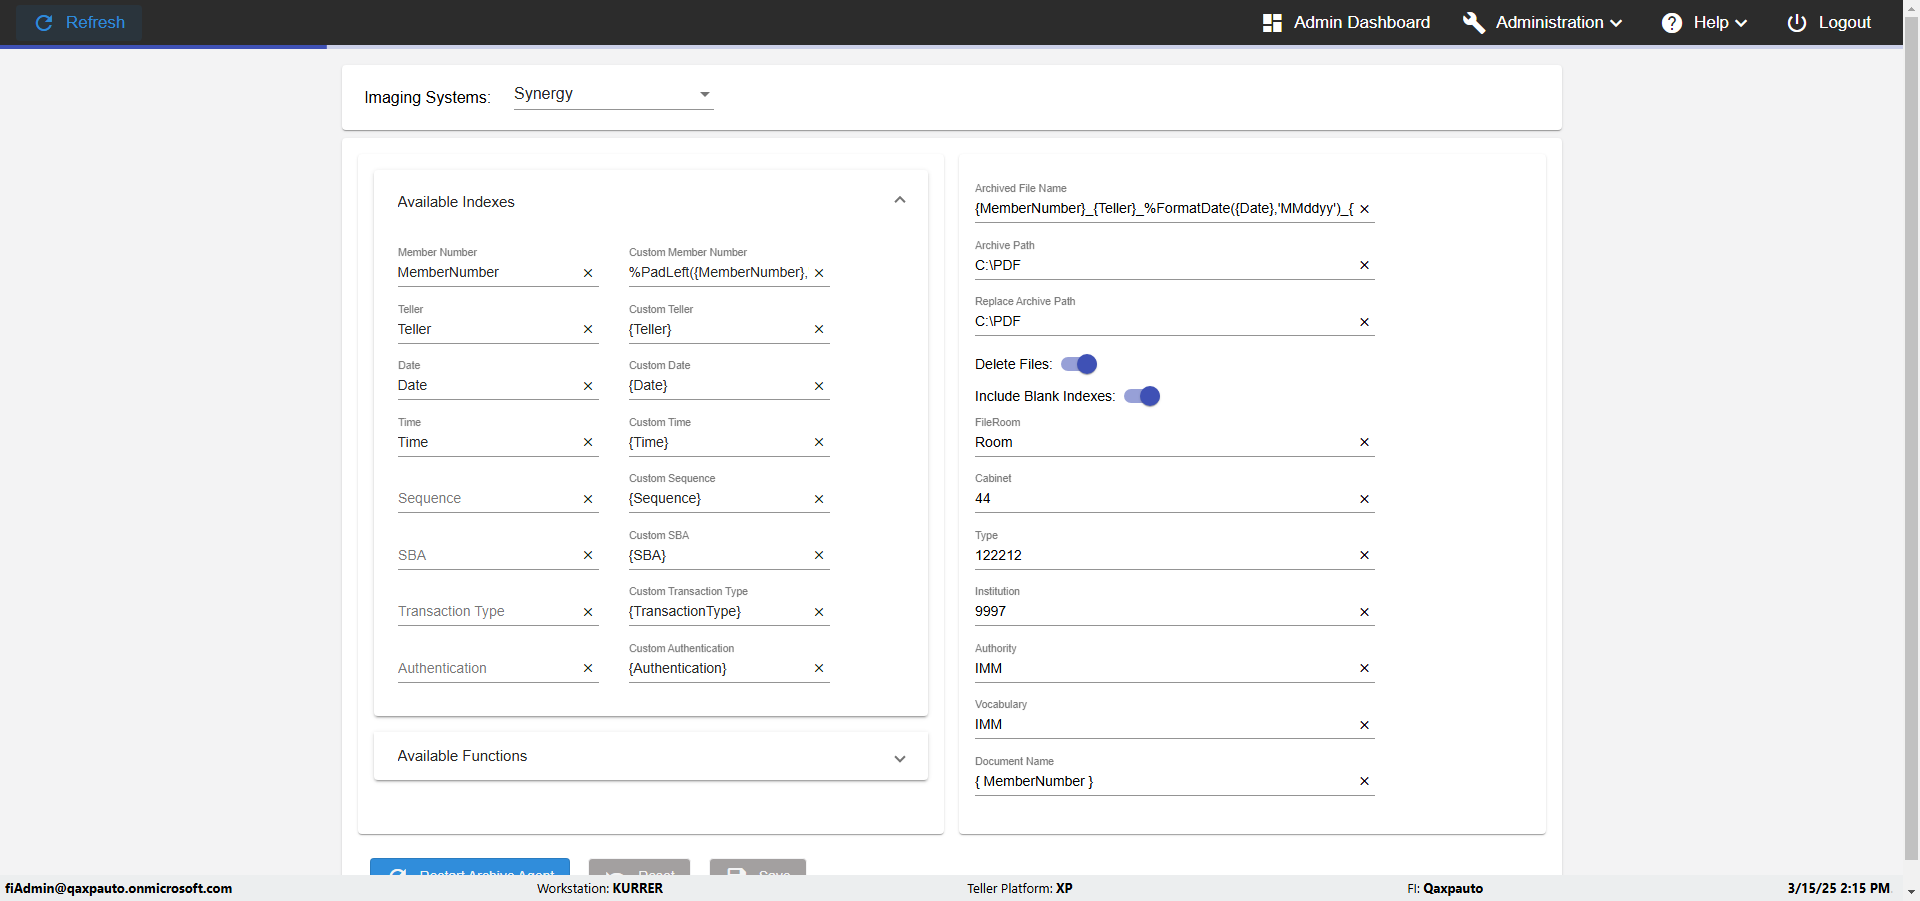1920x901 pixels.
Task: Expand the Available Functions panel
Action: click(x=899, y=757)
